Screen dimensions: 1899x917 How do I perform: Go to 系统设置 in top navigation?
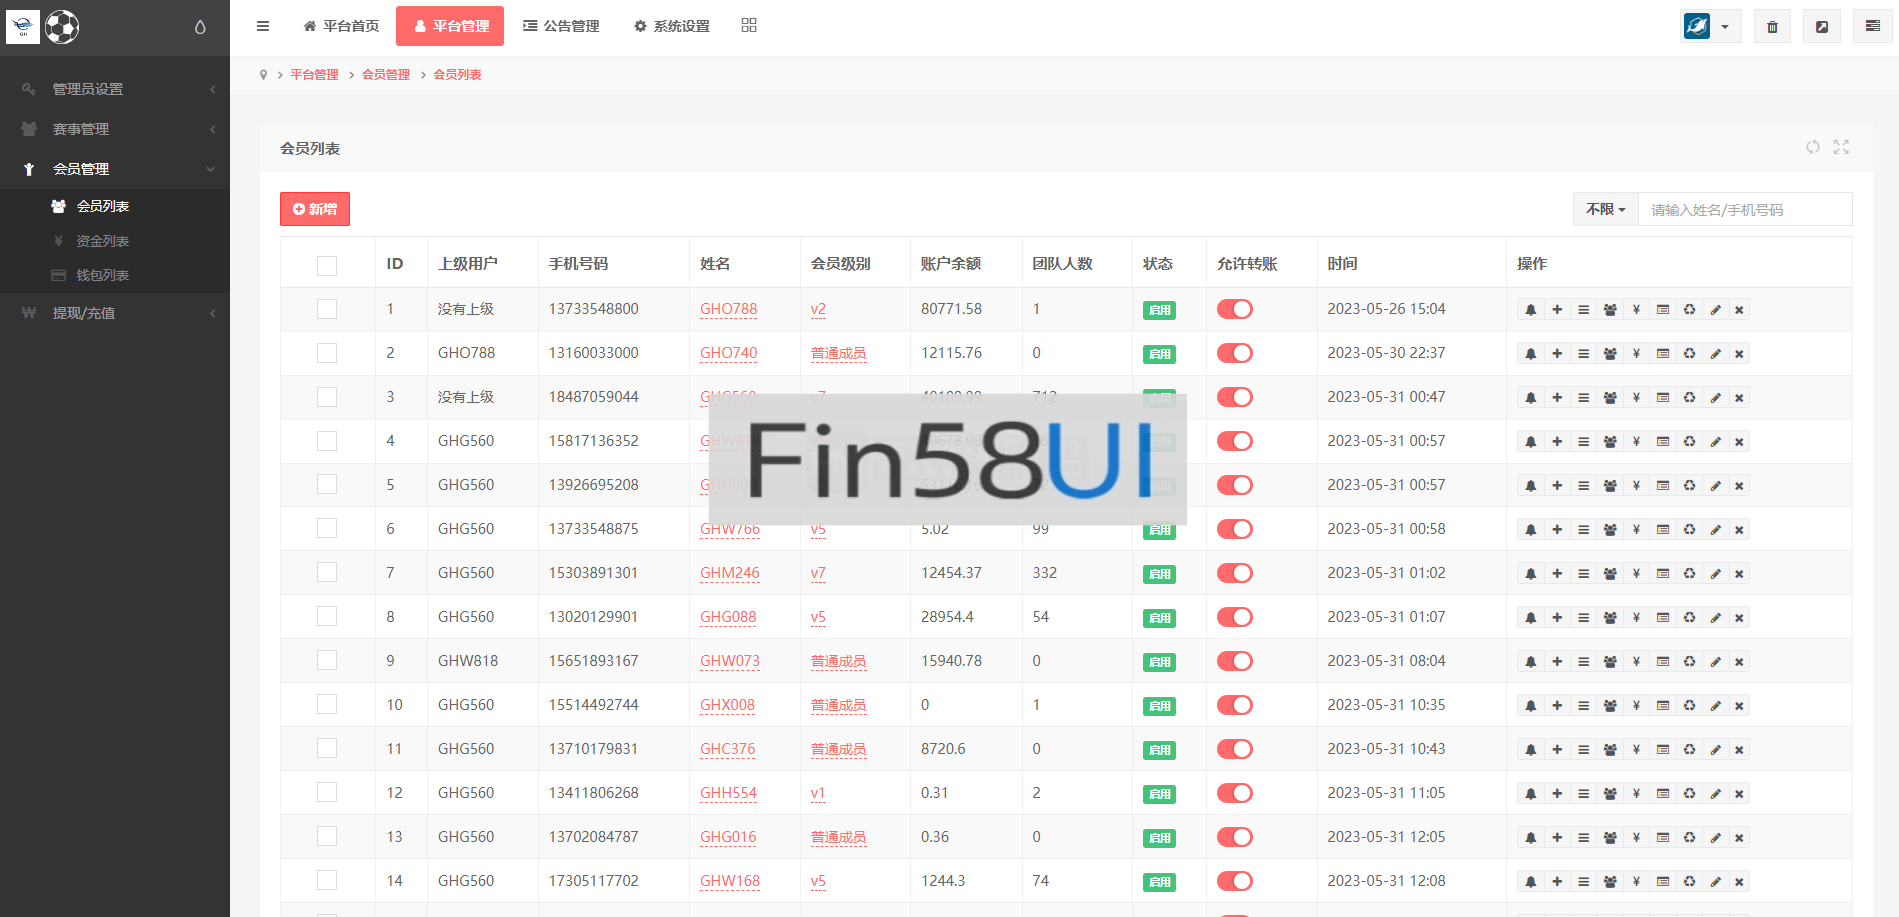(672, 26)
